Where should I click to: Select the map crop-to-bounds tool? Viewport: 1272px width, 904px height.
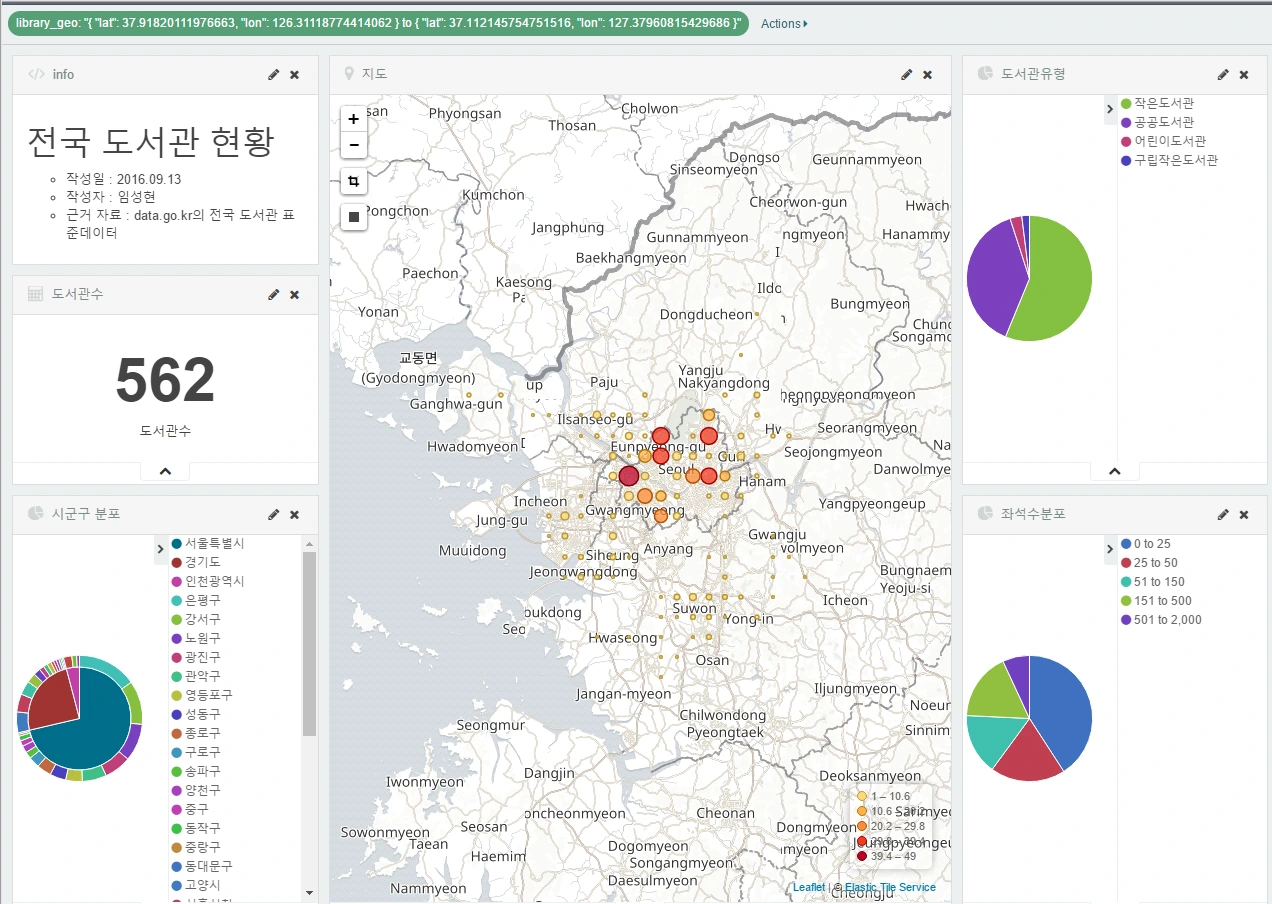[x=354, y=182]
